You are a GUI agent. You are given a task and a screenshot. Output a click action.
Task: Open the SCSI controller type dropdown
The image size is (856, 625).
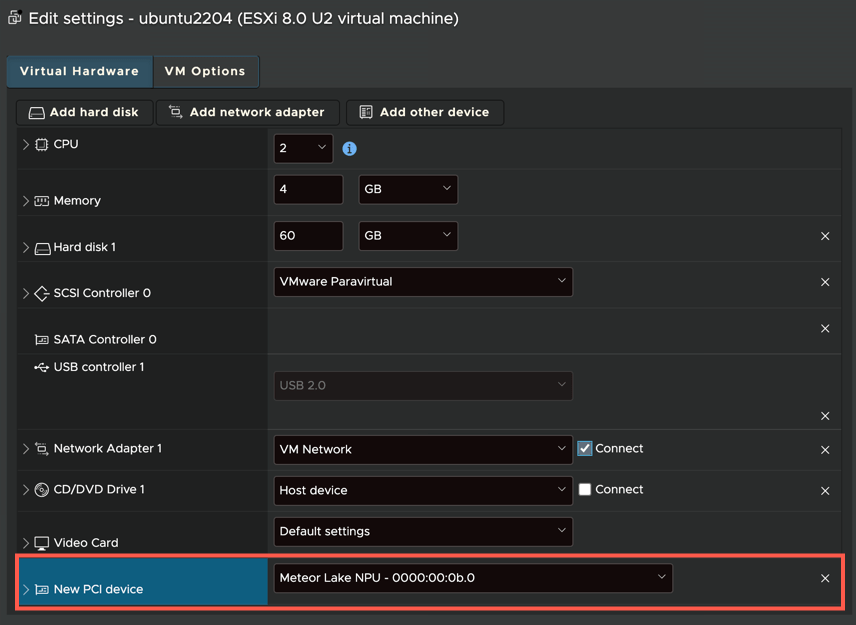pos(423,282)
